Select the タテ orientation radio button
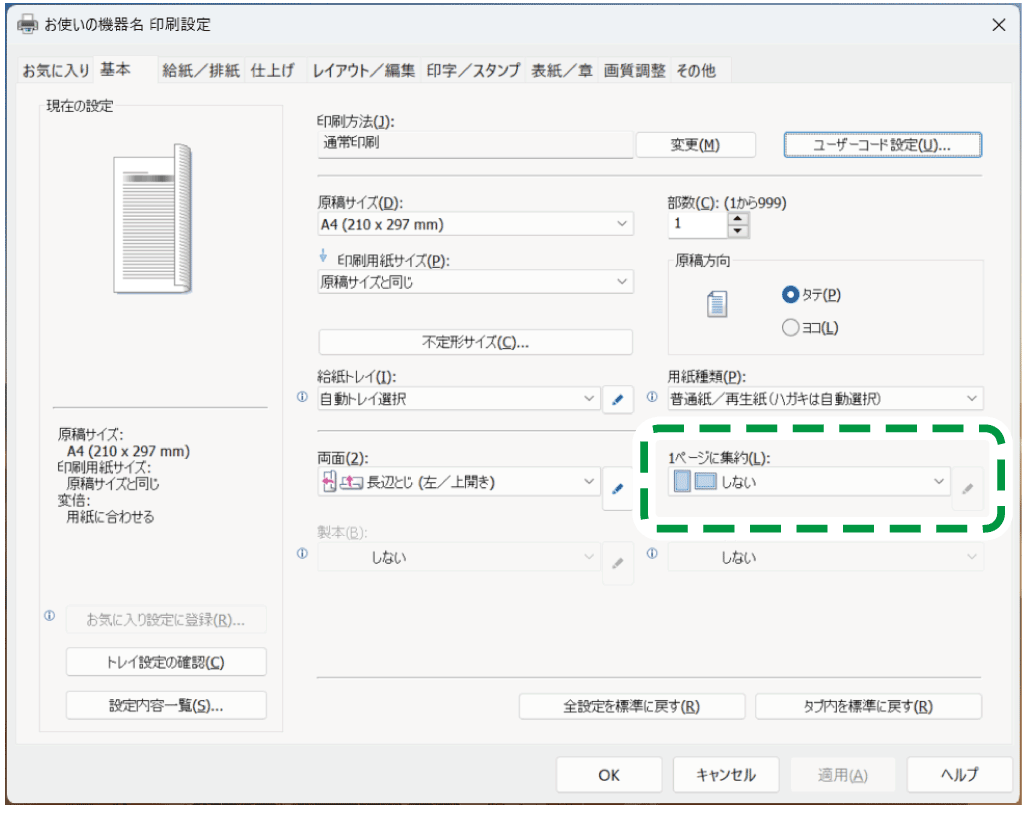Viewport: 1028px width, 815px height. (x=791, y=295)
